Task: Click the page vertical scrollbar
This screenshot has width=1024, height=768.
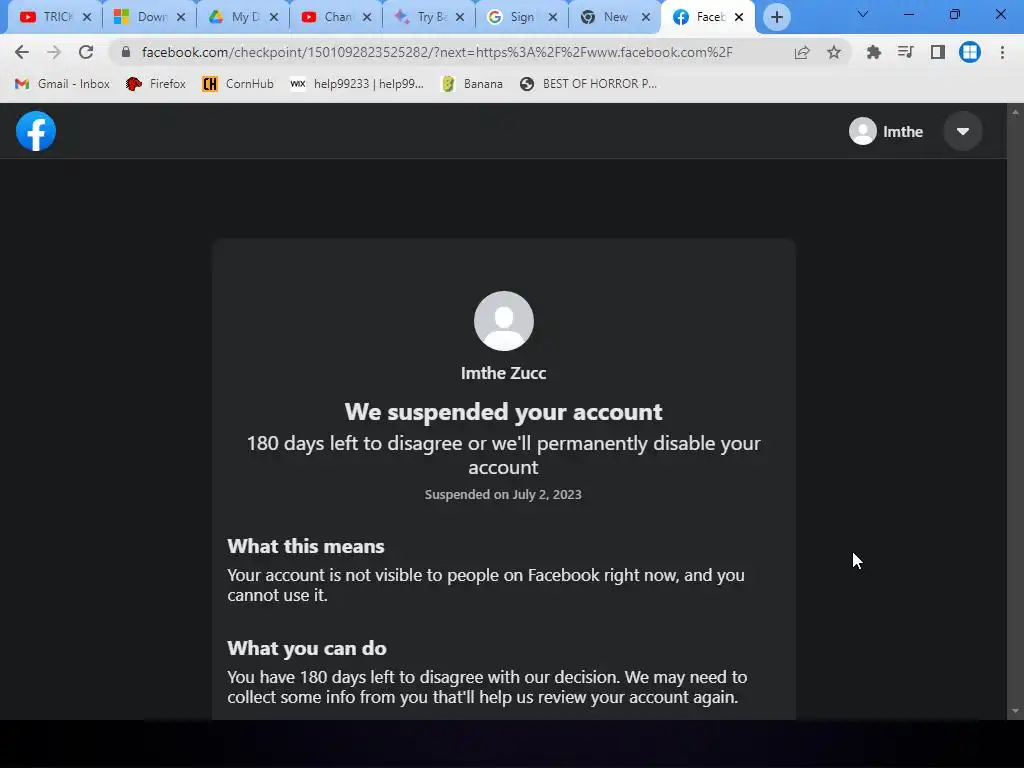Action: tap(1015, 411)
